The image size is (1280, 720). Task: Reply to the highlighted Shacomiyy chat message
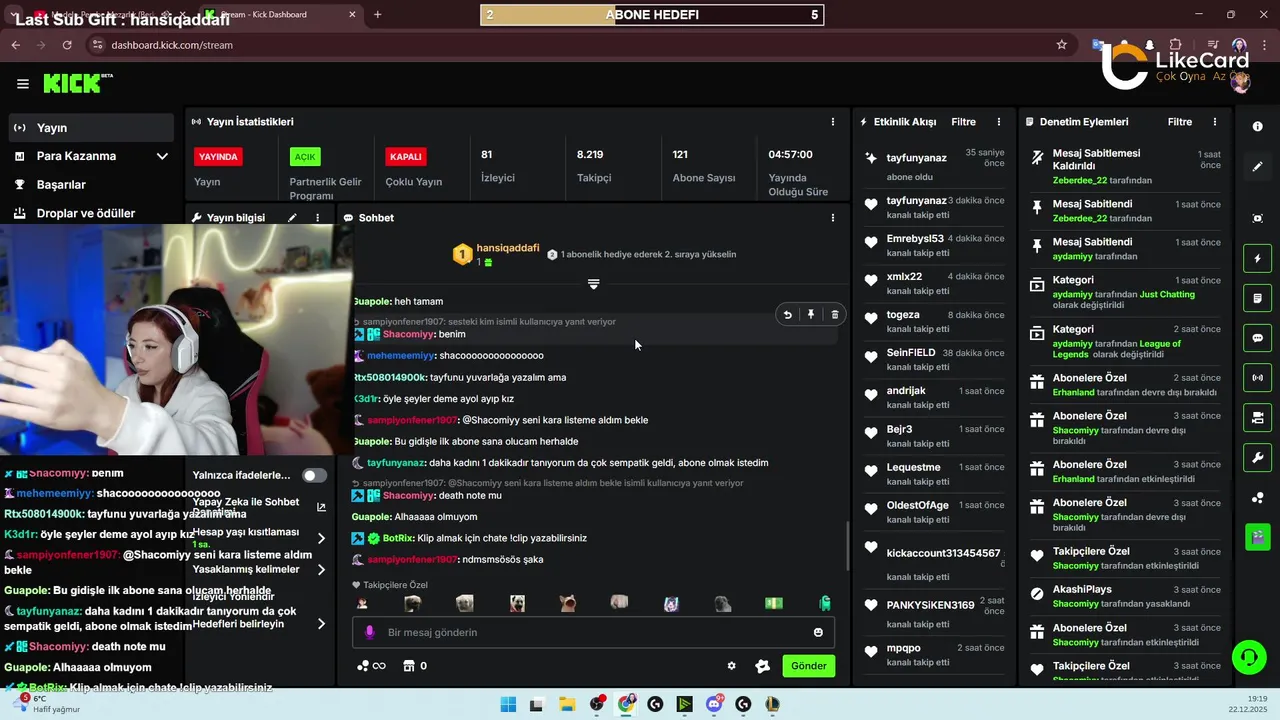[x=787, y=314]
